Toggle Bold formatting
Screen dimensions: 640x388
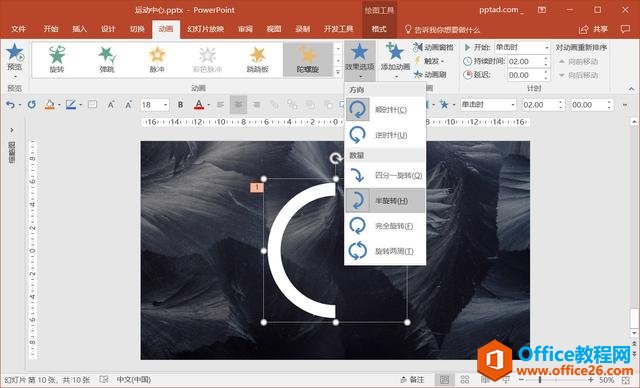click(x=180, y=105)
